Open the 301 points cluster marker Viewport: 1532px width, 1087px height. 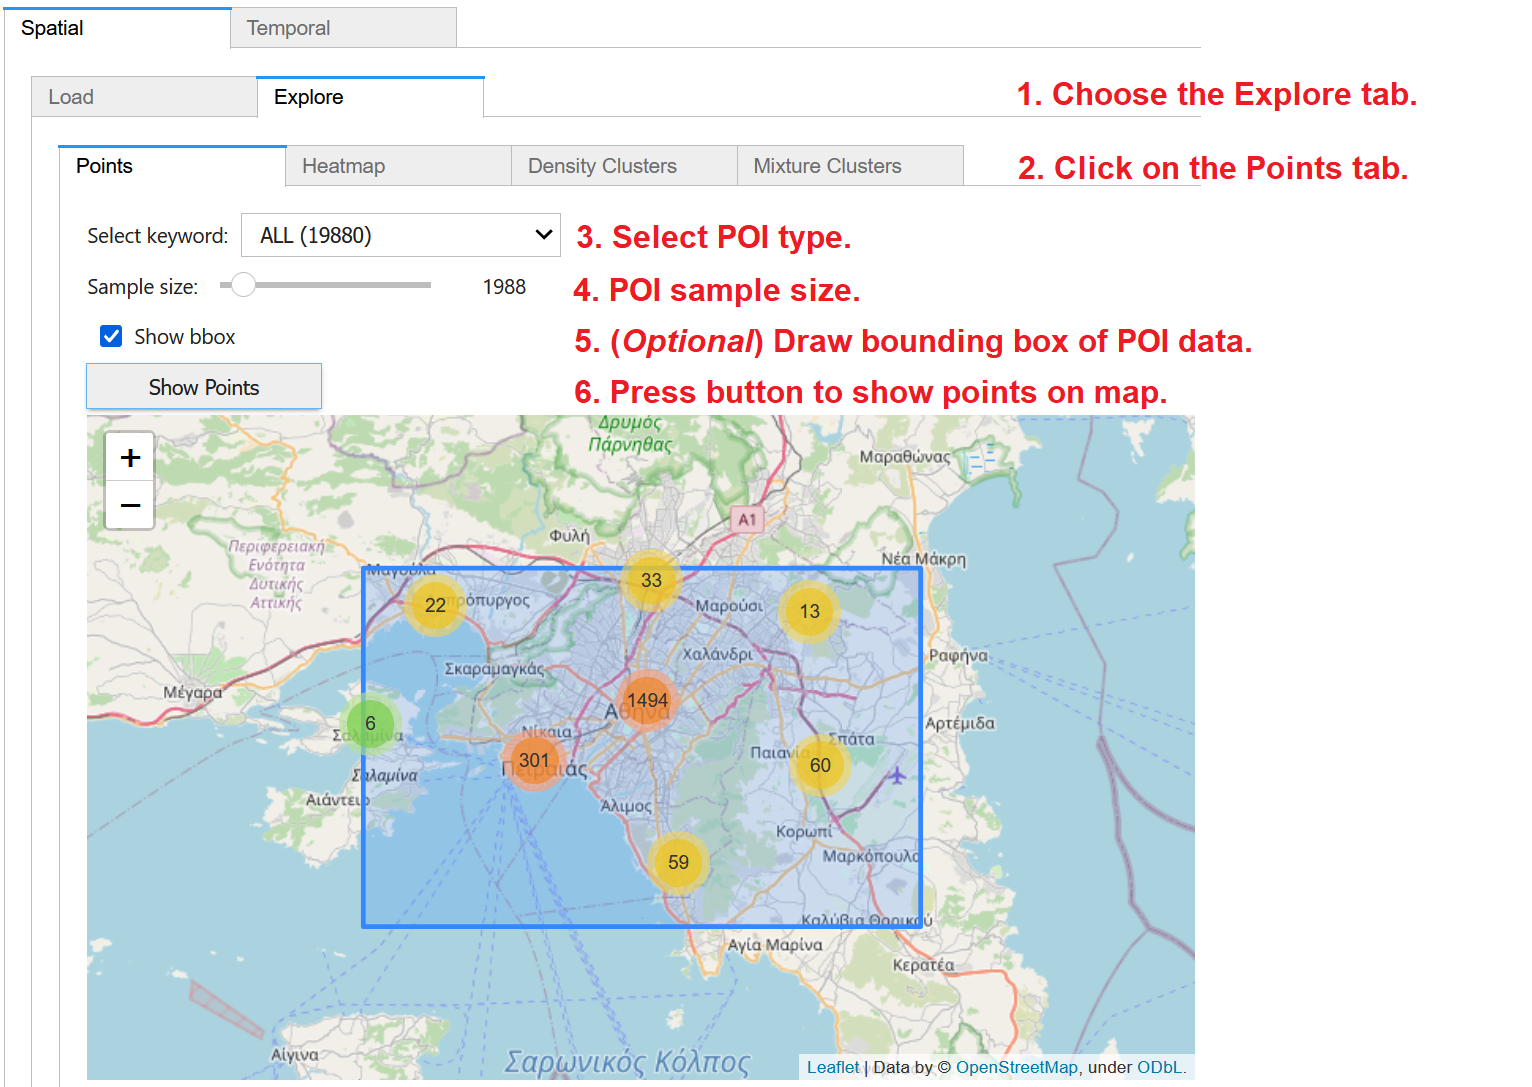point(534,760)
